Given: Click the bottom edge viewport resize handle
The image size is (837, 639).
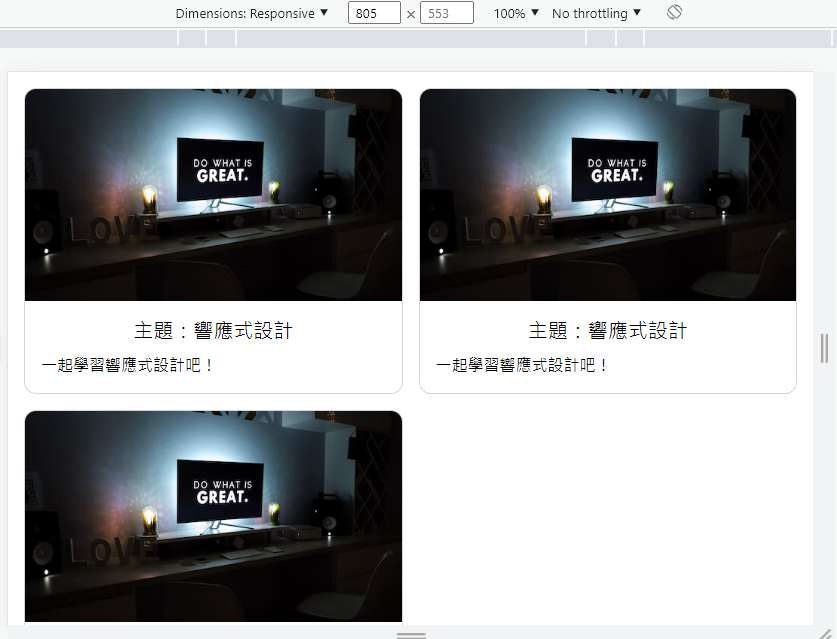Looking at the screenshot, I should (411, 635).
